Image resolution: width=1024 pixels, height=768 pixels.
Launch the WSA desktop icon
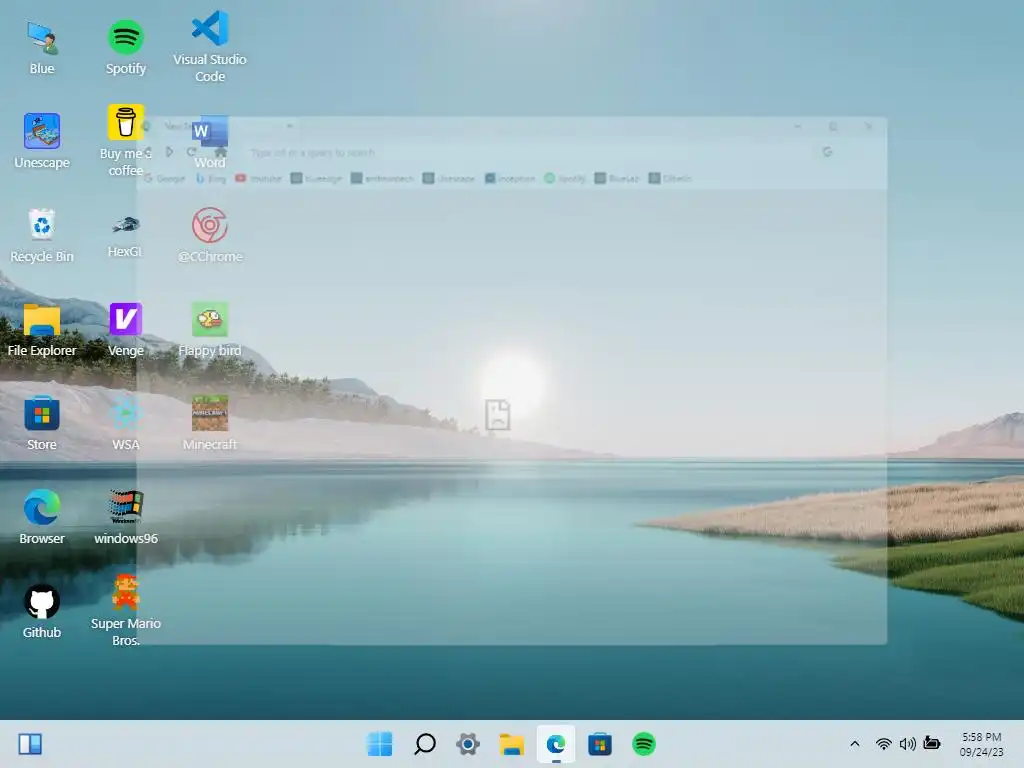point(125,423)
